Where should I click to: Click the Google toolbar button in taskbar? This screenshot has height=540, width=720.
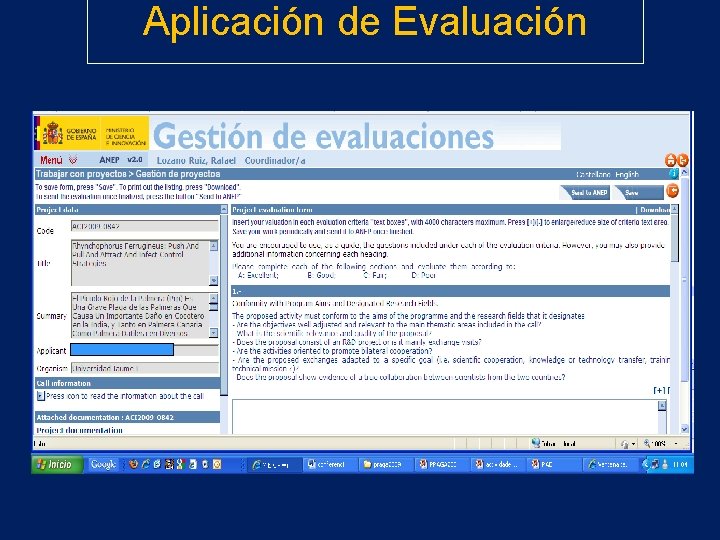coord(103,464)
